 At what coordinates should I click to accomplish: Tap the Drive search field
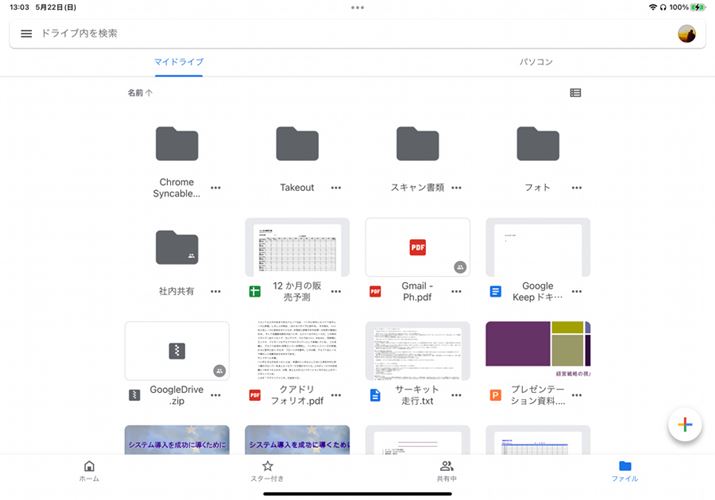click(x=358, y=33)
